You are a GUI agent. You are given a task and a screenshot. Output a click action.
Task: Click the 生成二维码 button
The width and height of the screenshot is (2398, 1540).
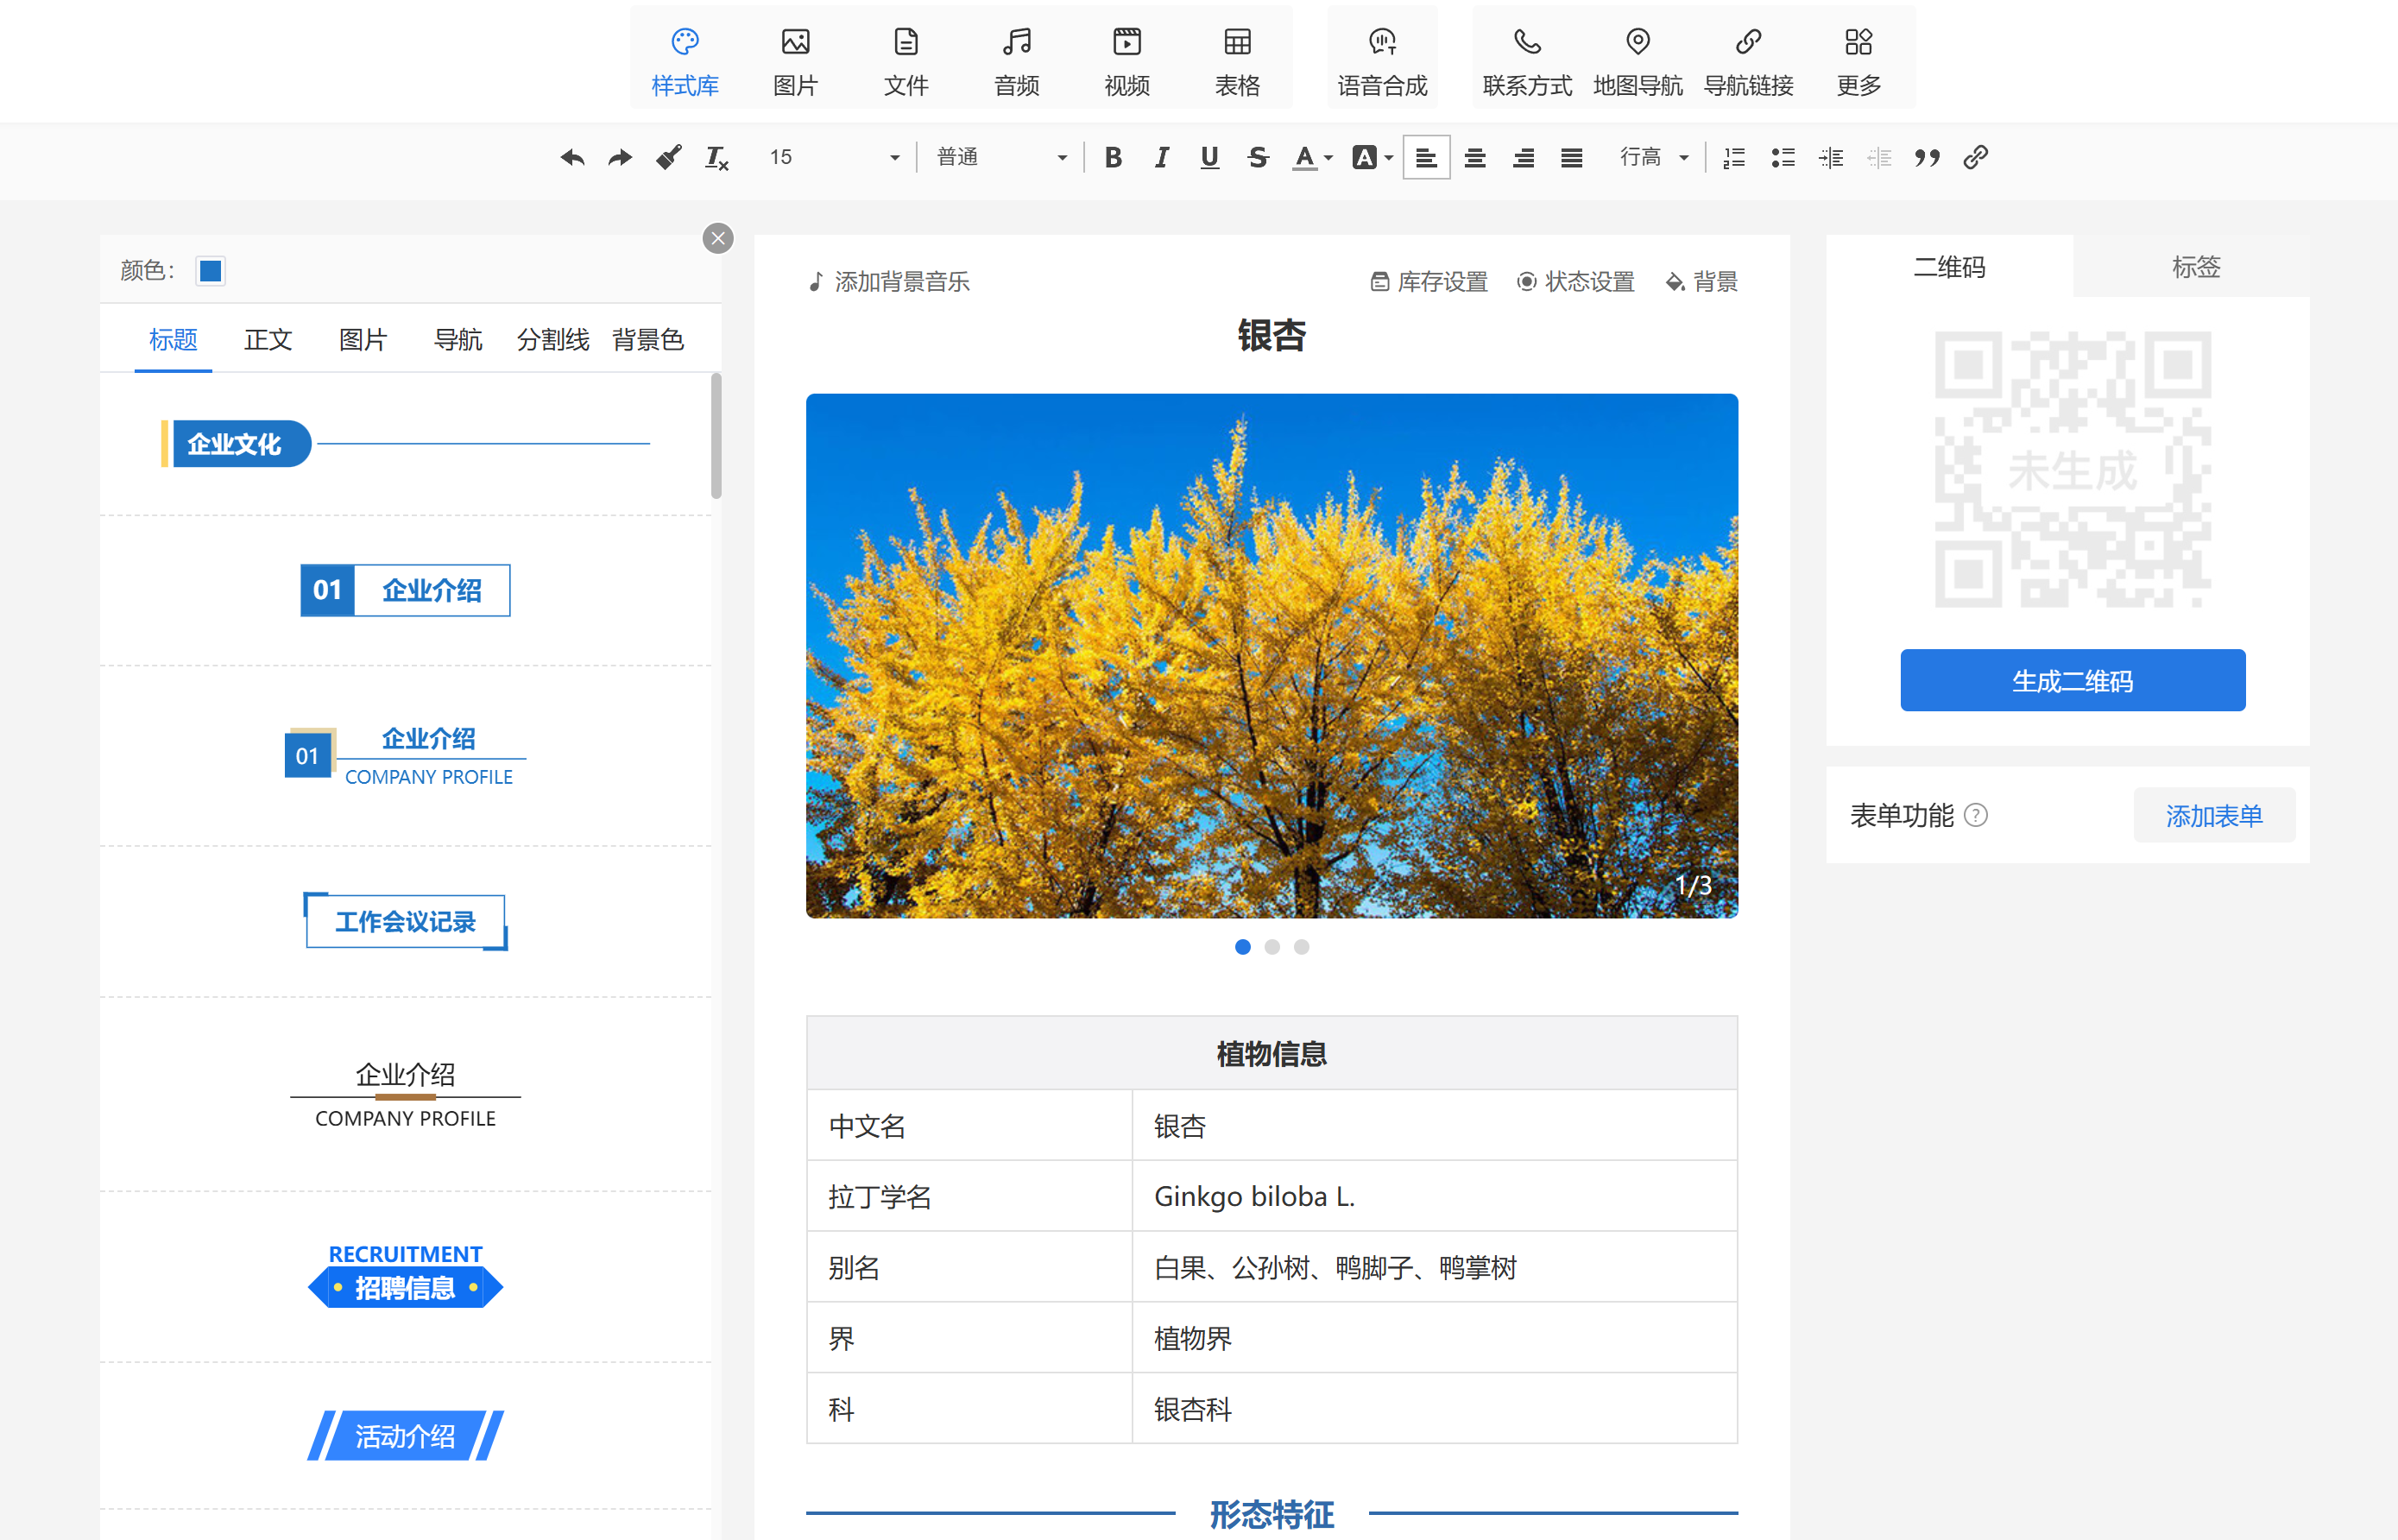point(2072,680)
